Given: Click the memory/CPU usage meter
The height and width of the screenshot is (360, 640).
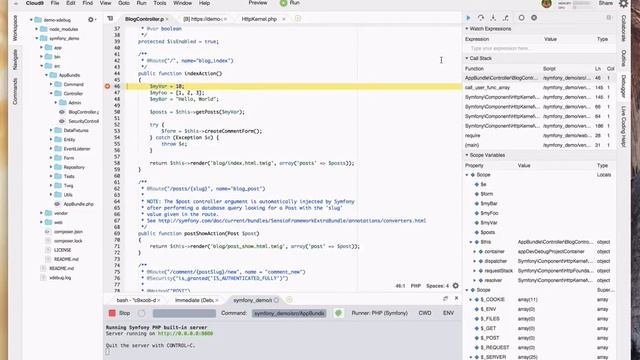Looking at the screenshot, I should click(x=575, y=4).
